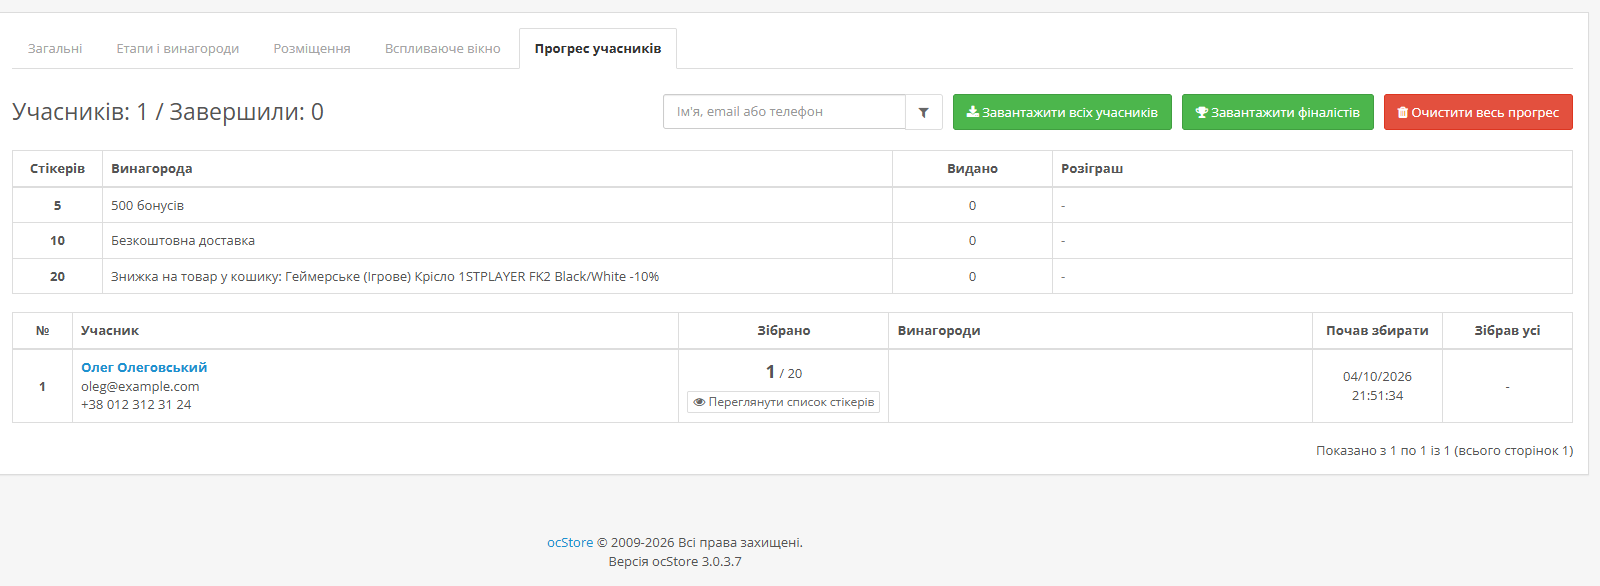Click Завантажити всіх учасників button
The width and height of the screenshot is (1600, 586).
(1062, 112)
